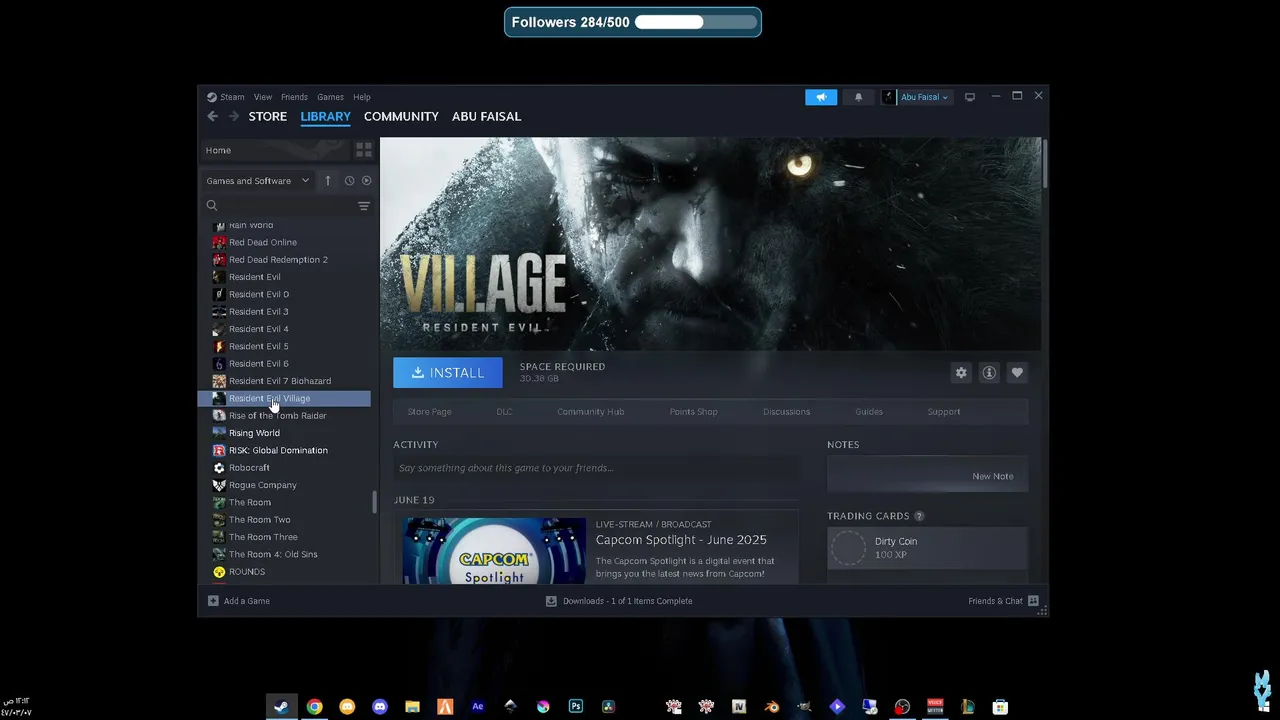Open the ABU FAISAL profile tab
Screen dimensions: 1280x720
coord(486,116)
